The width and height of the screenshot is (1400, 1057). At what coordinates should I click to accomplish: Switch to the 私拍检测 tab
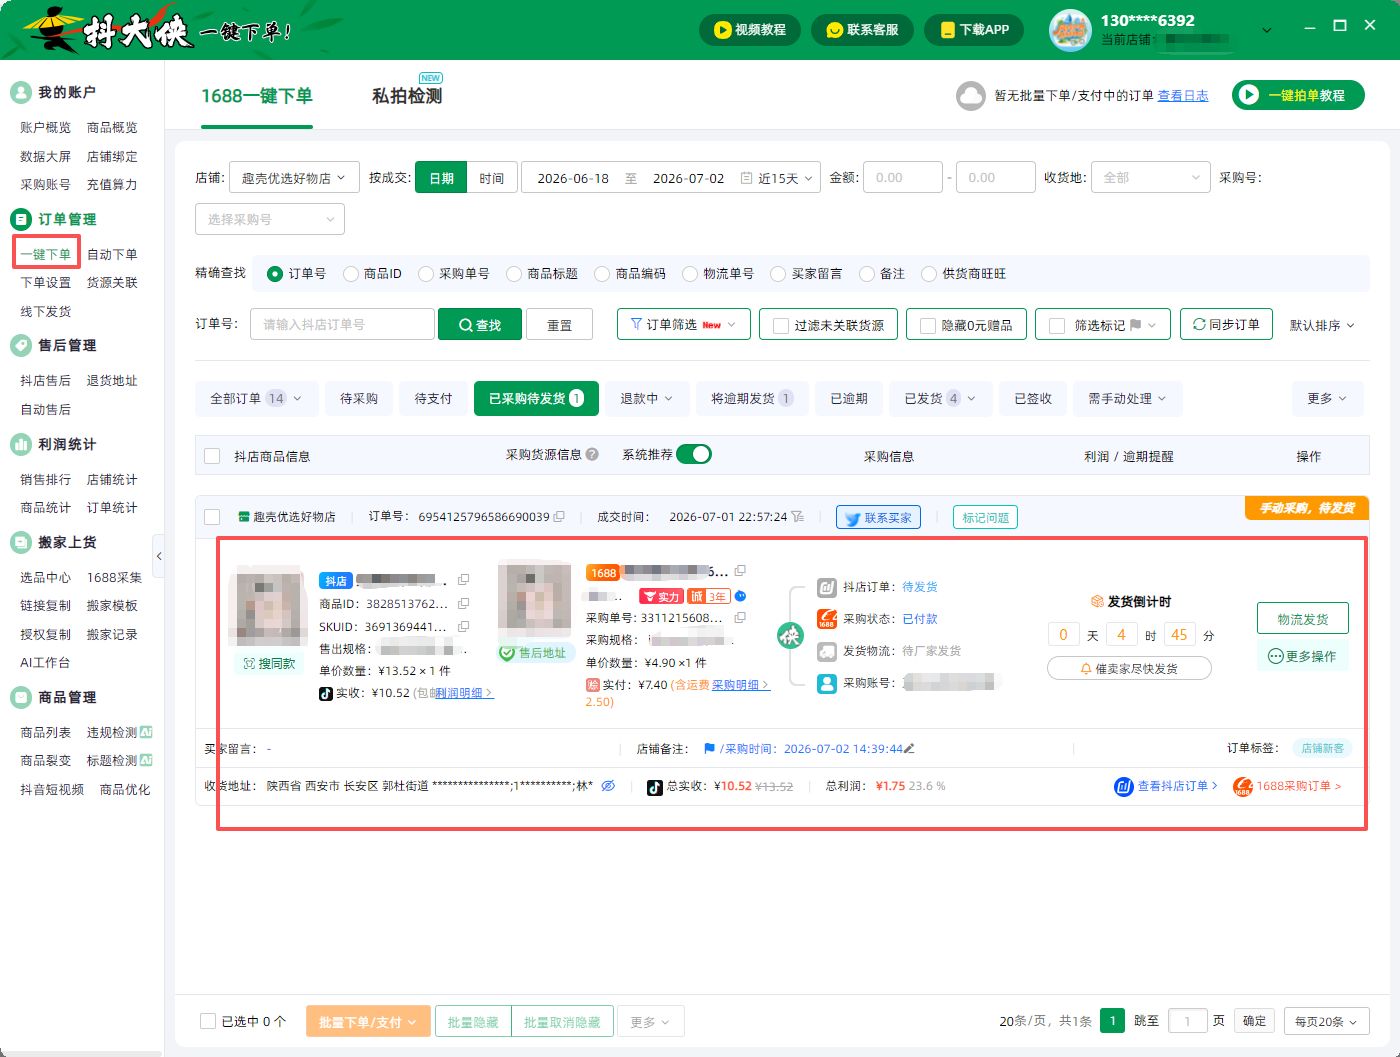pyautogui.click(x=407, y=96)
